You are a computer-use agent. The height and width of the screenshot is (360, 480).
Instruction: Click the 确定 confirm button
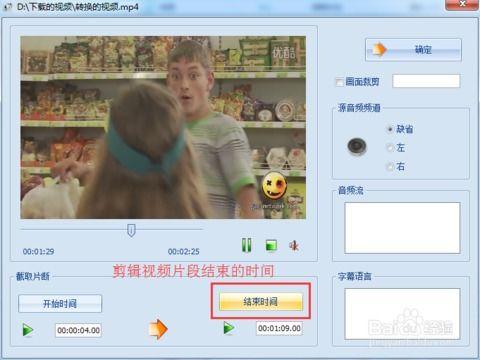point(413,50)
